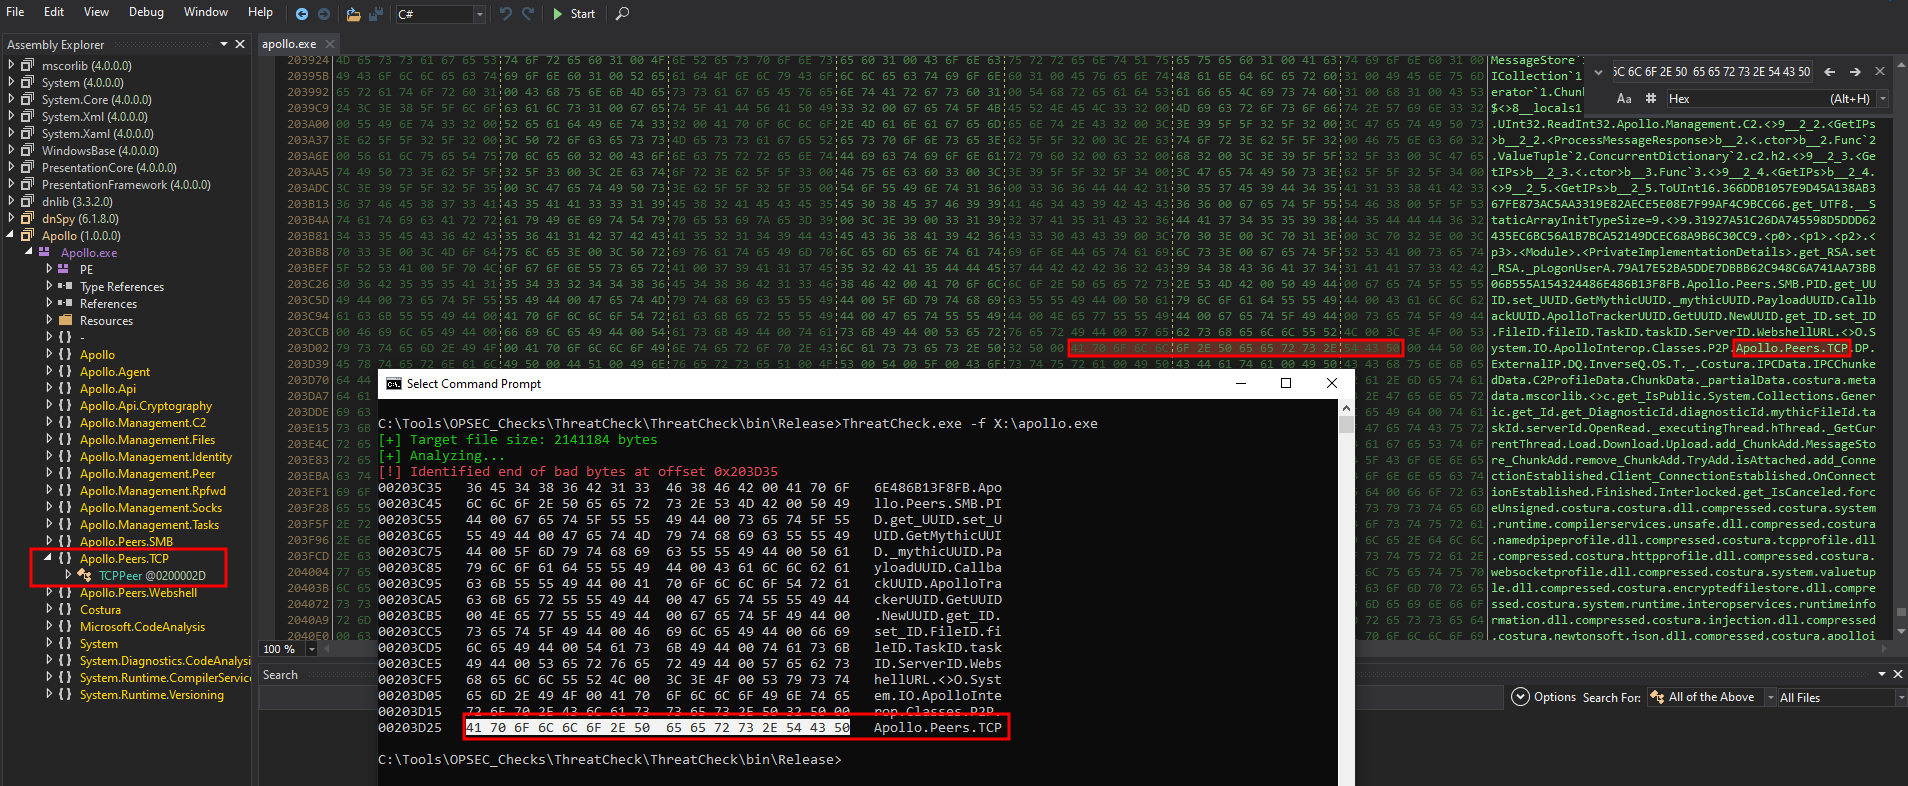Open the Debug menu

pos(146,12)
